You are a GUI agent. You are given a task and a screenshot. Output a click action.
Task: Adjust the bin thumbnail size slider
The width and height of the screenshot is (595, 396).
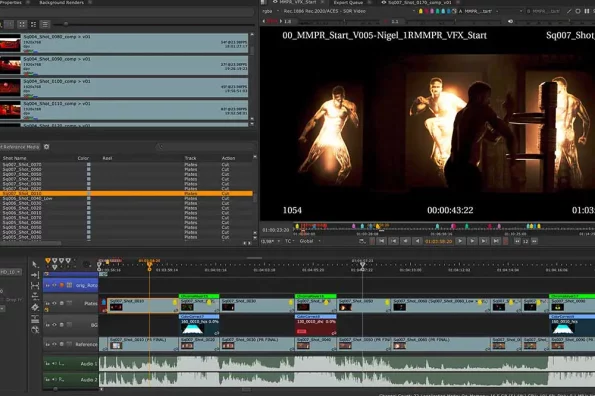pyautogui.click(x=66, y=24)
